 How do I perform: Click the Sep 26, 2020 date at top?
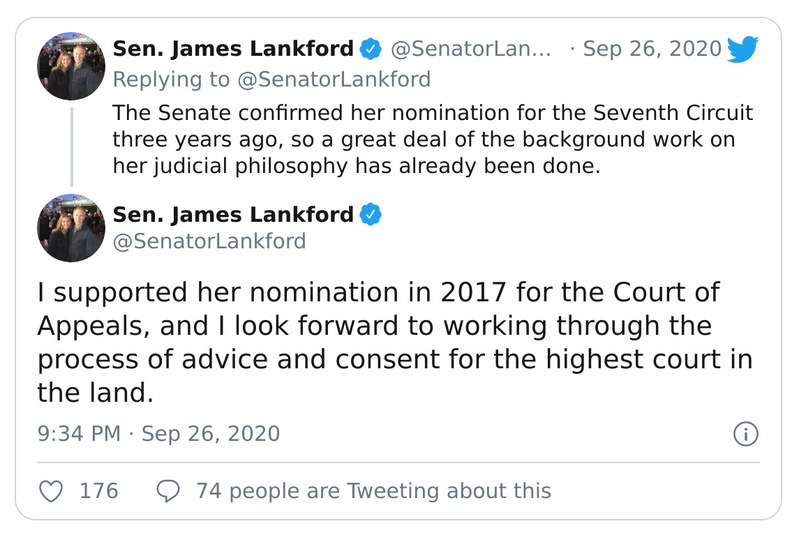click(651, 49)
